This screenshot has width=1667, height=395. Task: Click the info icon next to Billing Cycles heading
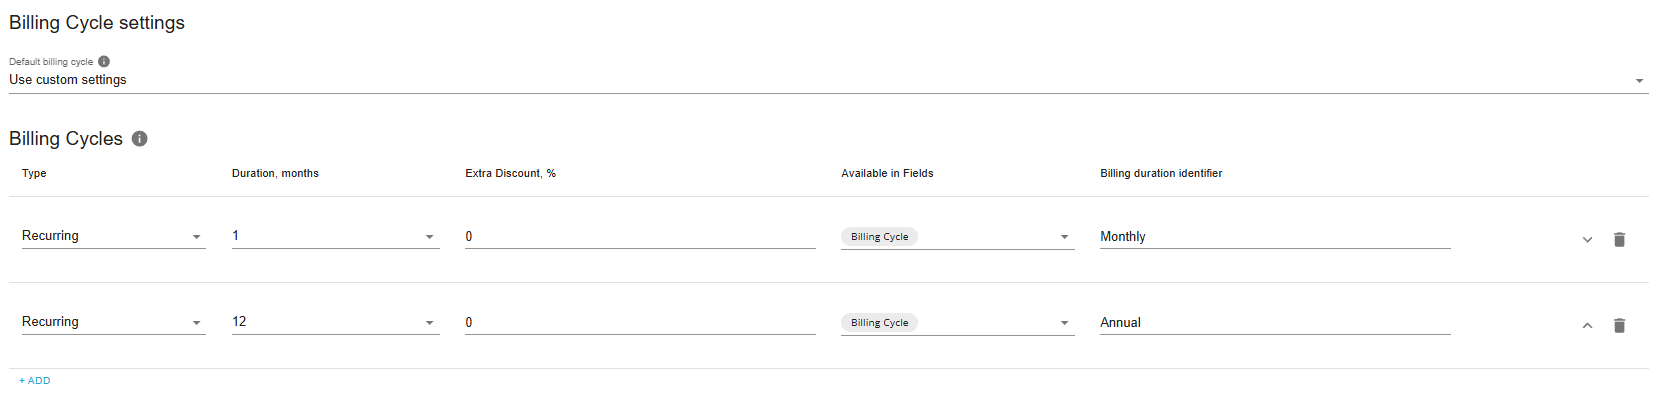(x=140, y=139)
